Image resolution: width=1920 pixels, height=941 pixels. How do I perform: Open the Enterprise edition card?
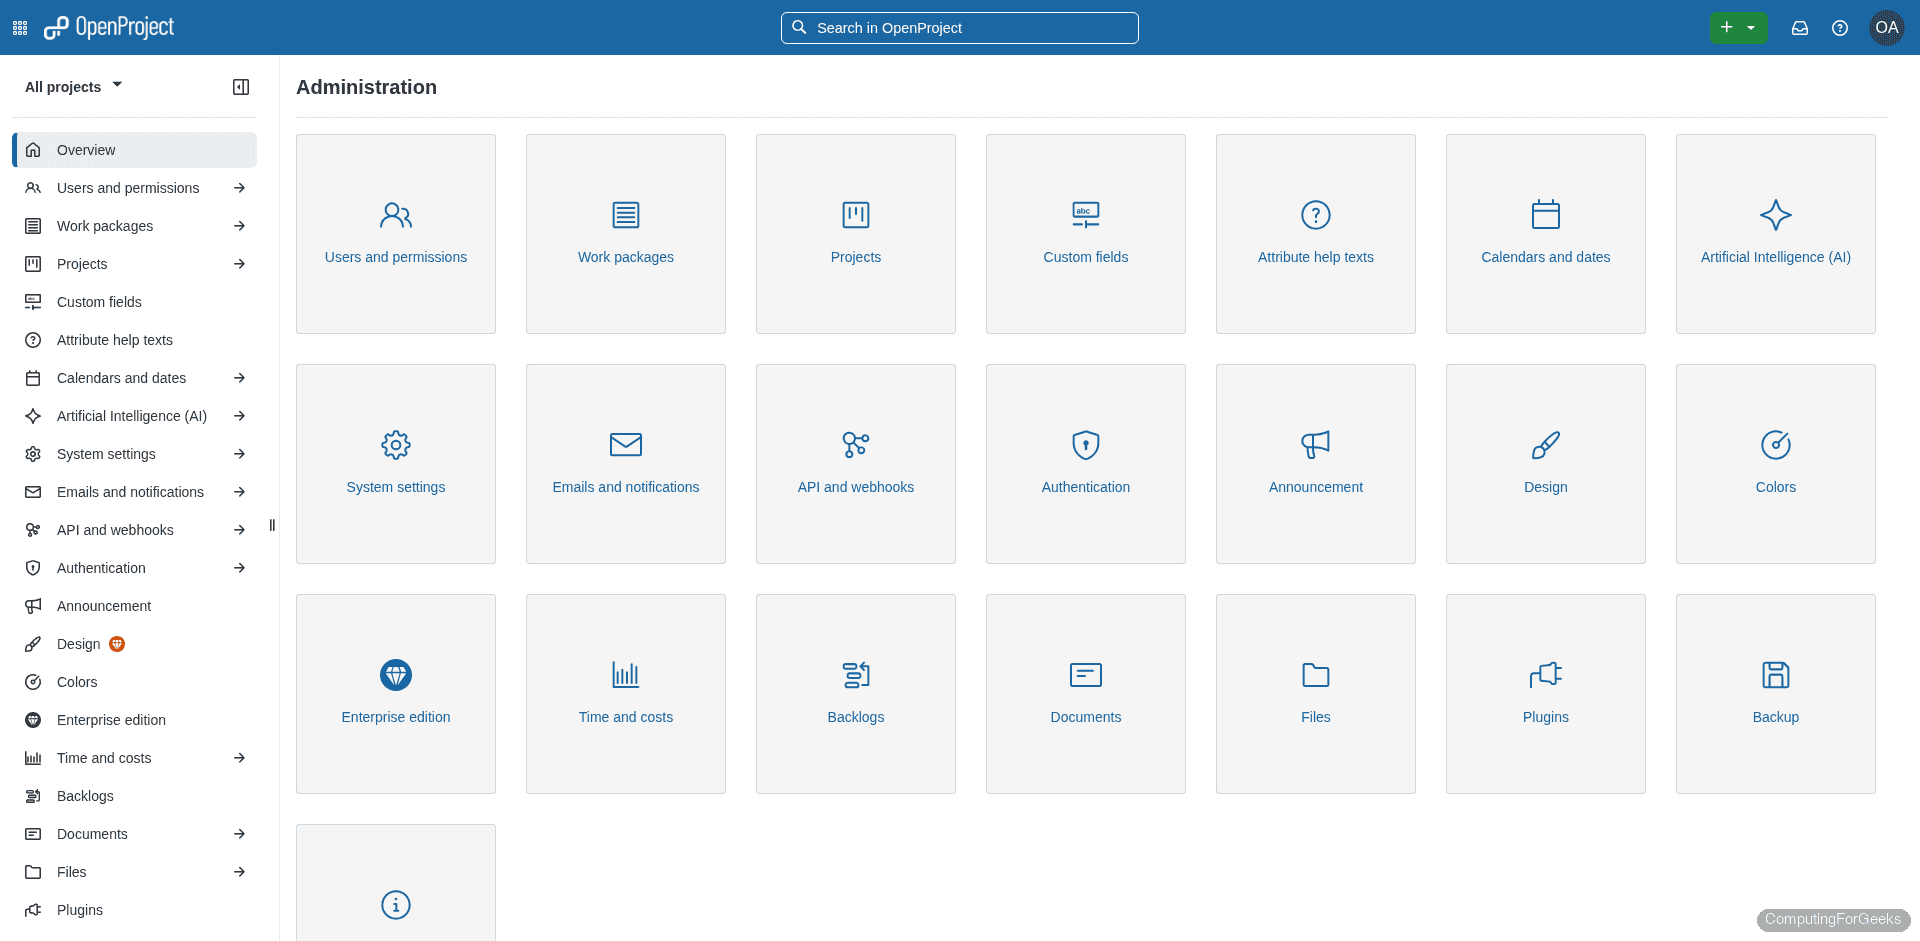click(395, 693)
